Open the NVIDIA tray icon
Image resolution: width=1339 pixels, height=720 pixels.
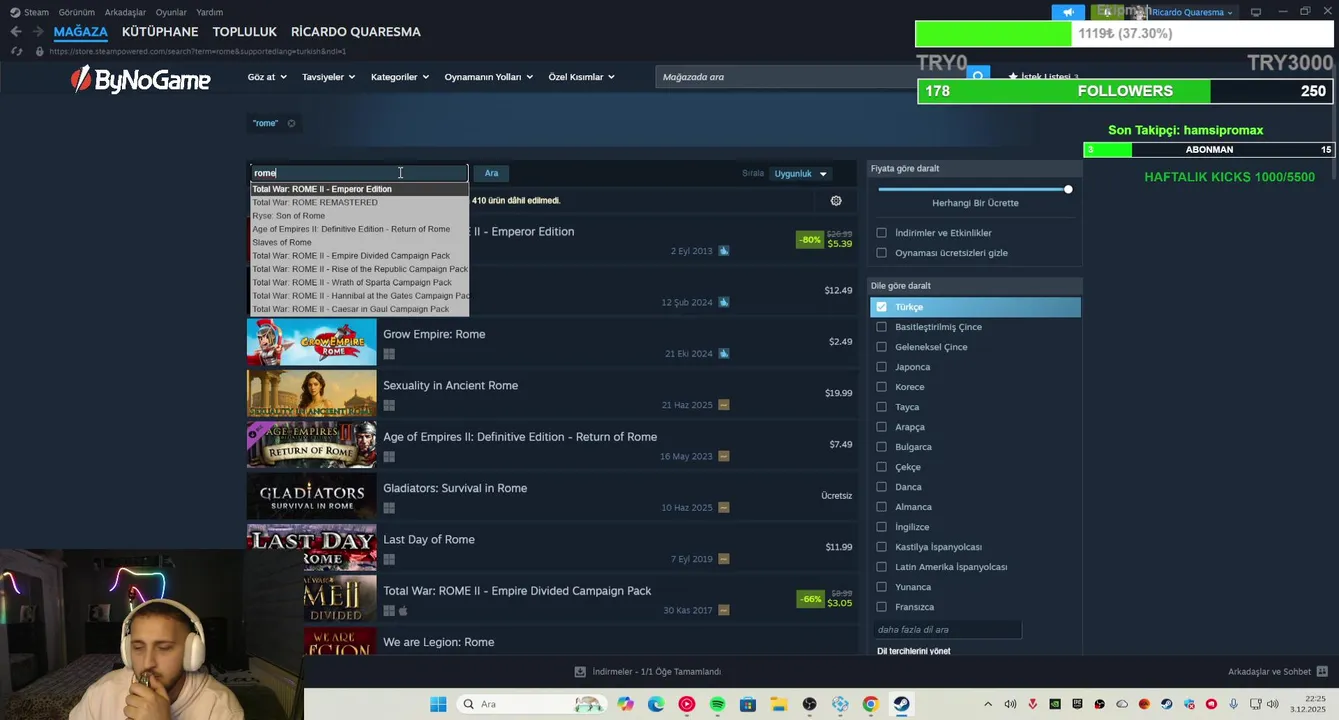pos(1055,704)
